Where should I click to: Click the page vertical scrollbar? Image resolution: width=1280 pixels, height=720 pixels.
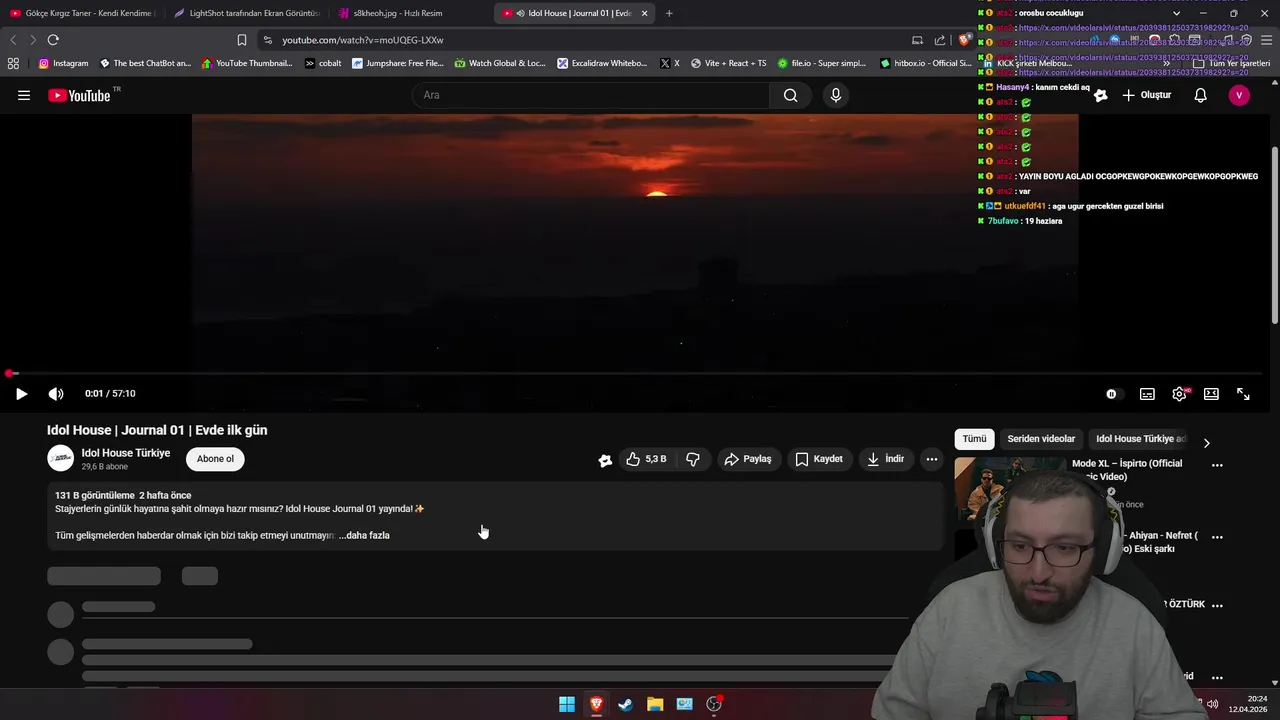[1274, 235]
